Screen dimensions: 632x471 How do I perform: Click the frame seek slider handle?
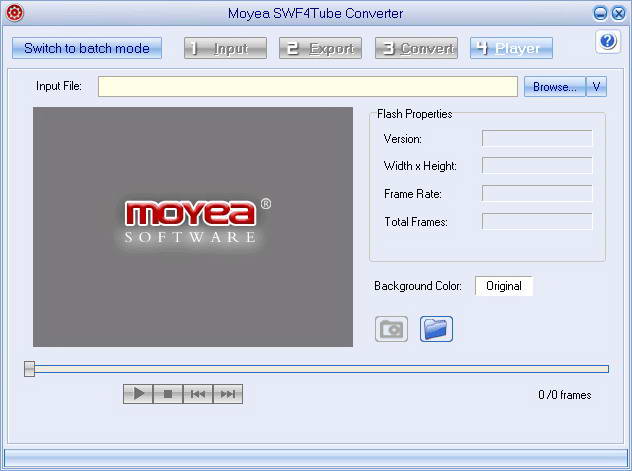(29, 369)
